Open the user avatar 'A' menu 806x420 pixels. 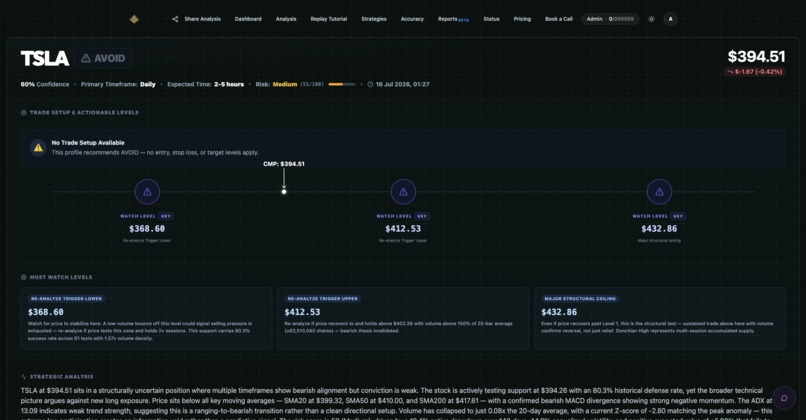coord(670,19)
